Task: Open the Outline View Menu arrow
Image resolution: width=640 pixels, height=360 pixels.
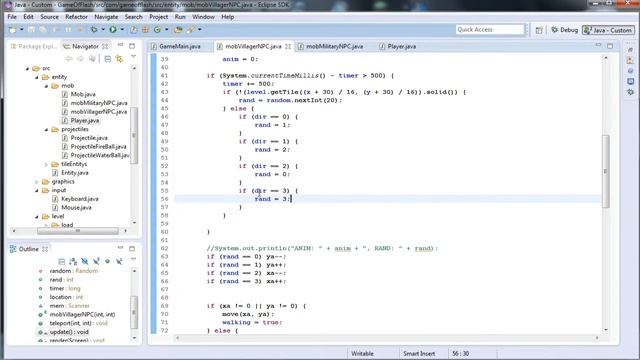Action: (x=133, y=259)
